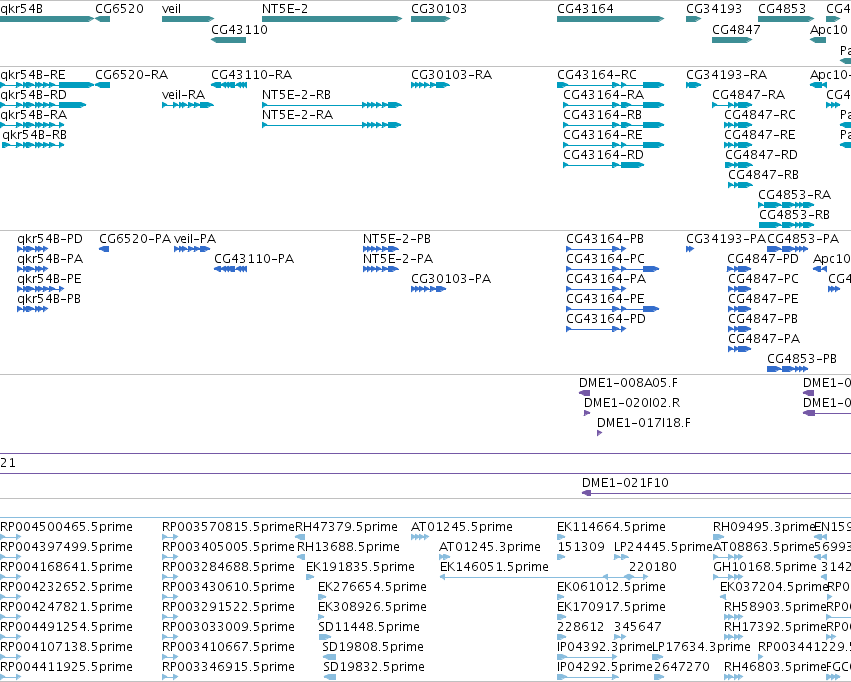Viewport: 851px width, 682px height.
Task: Select transcript qkr54B-RB
Action: pyautogui.click(x=33, y=145)
